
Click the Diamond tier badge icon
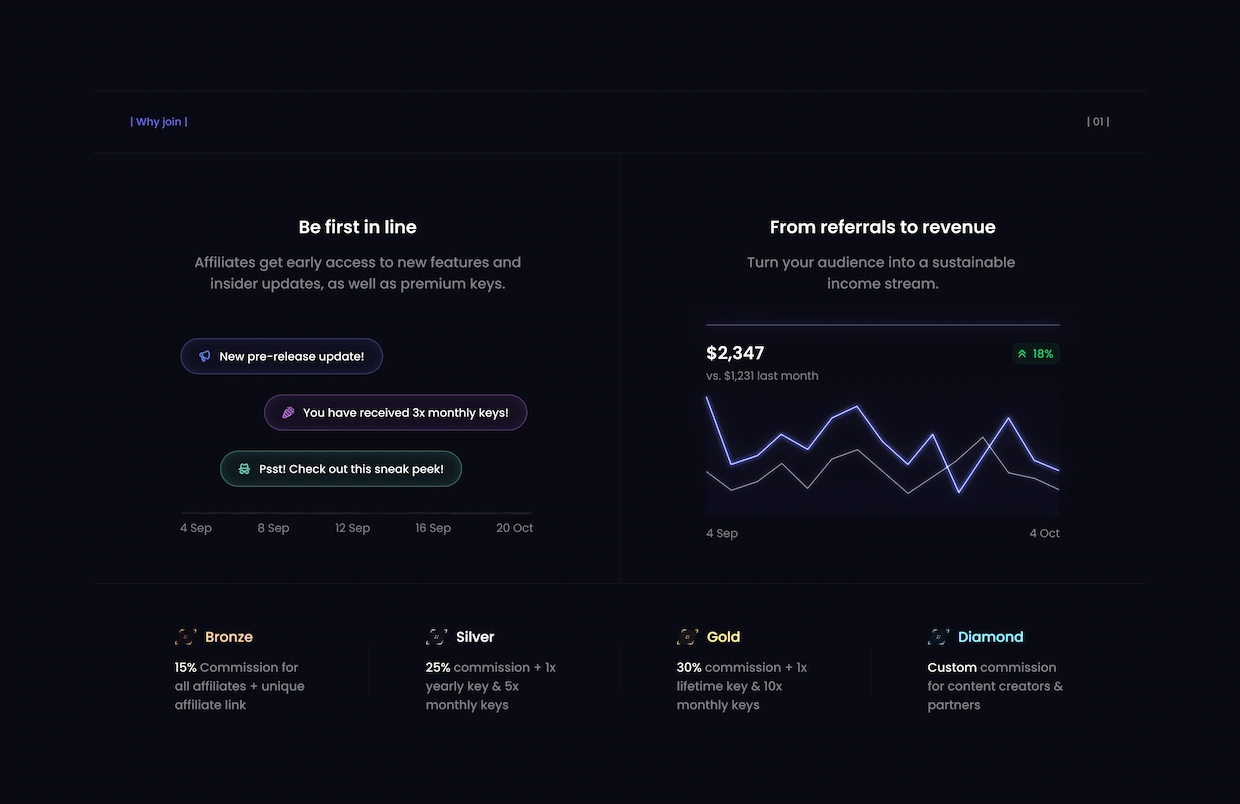(x=939, y=637)
